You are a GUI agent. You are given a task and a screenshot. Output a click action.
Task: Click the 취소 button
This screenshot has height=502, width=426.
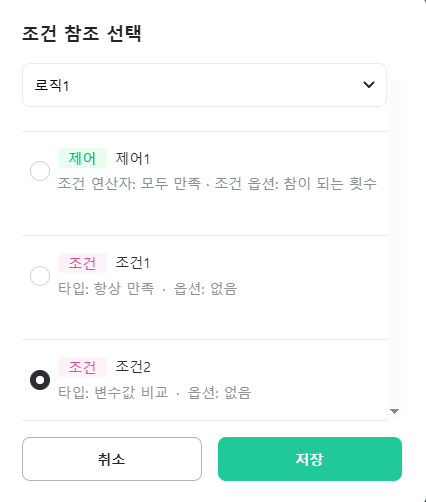pyautogui.click(x=112, y=459)
